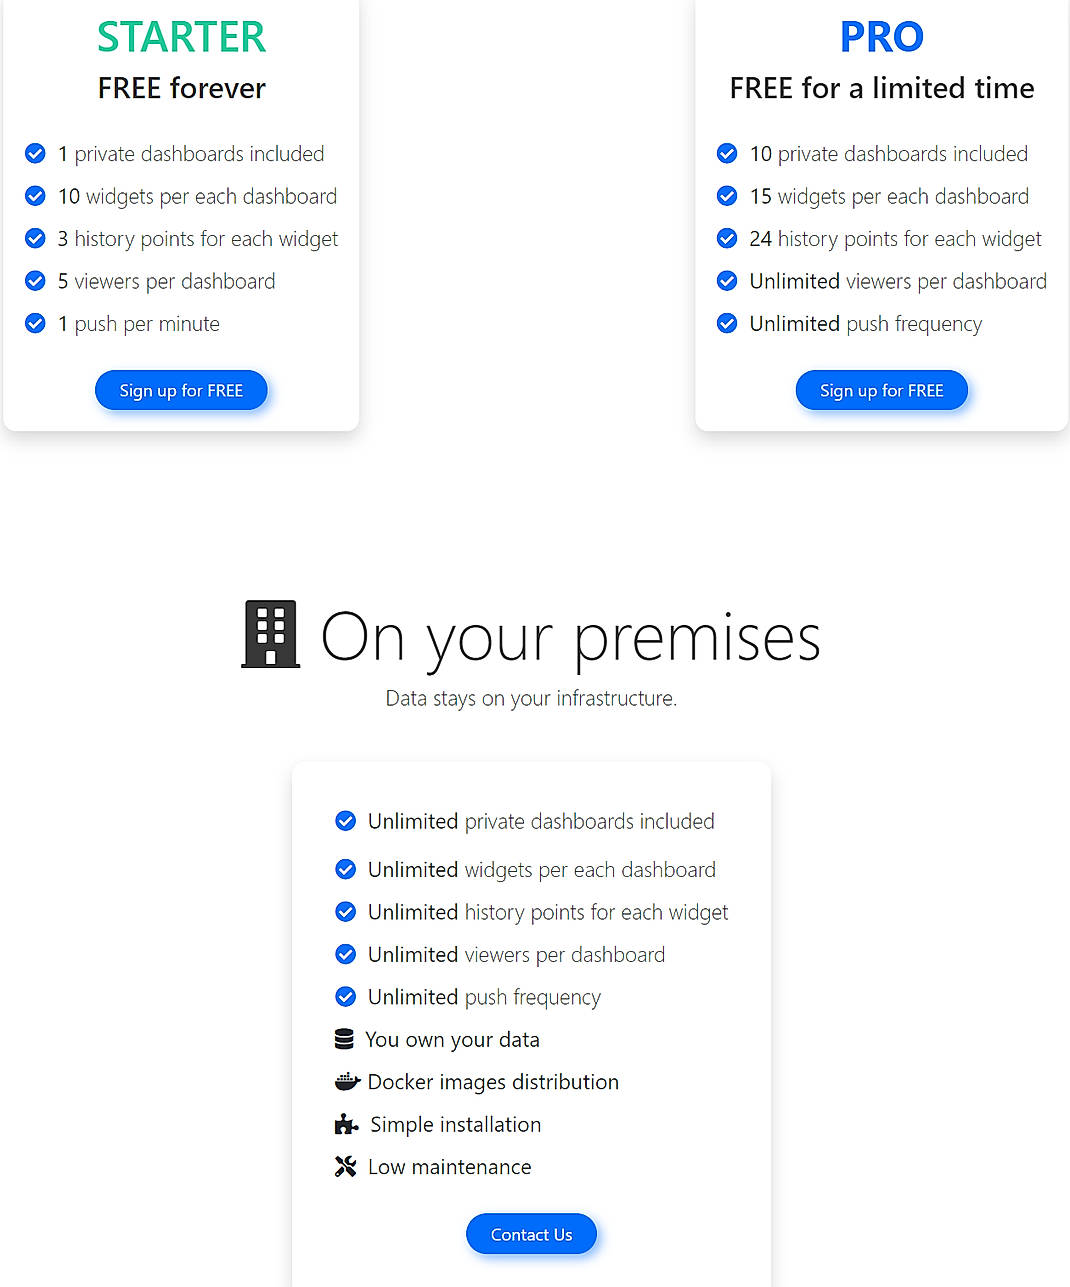Click the checkmark beside 1 private dashboards included

tap(35, 153)
